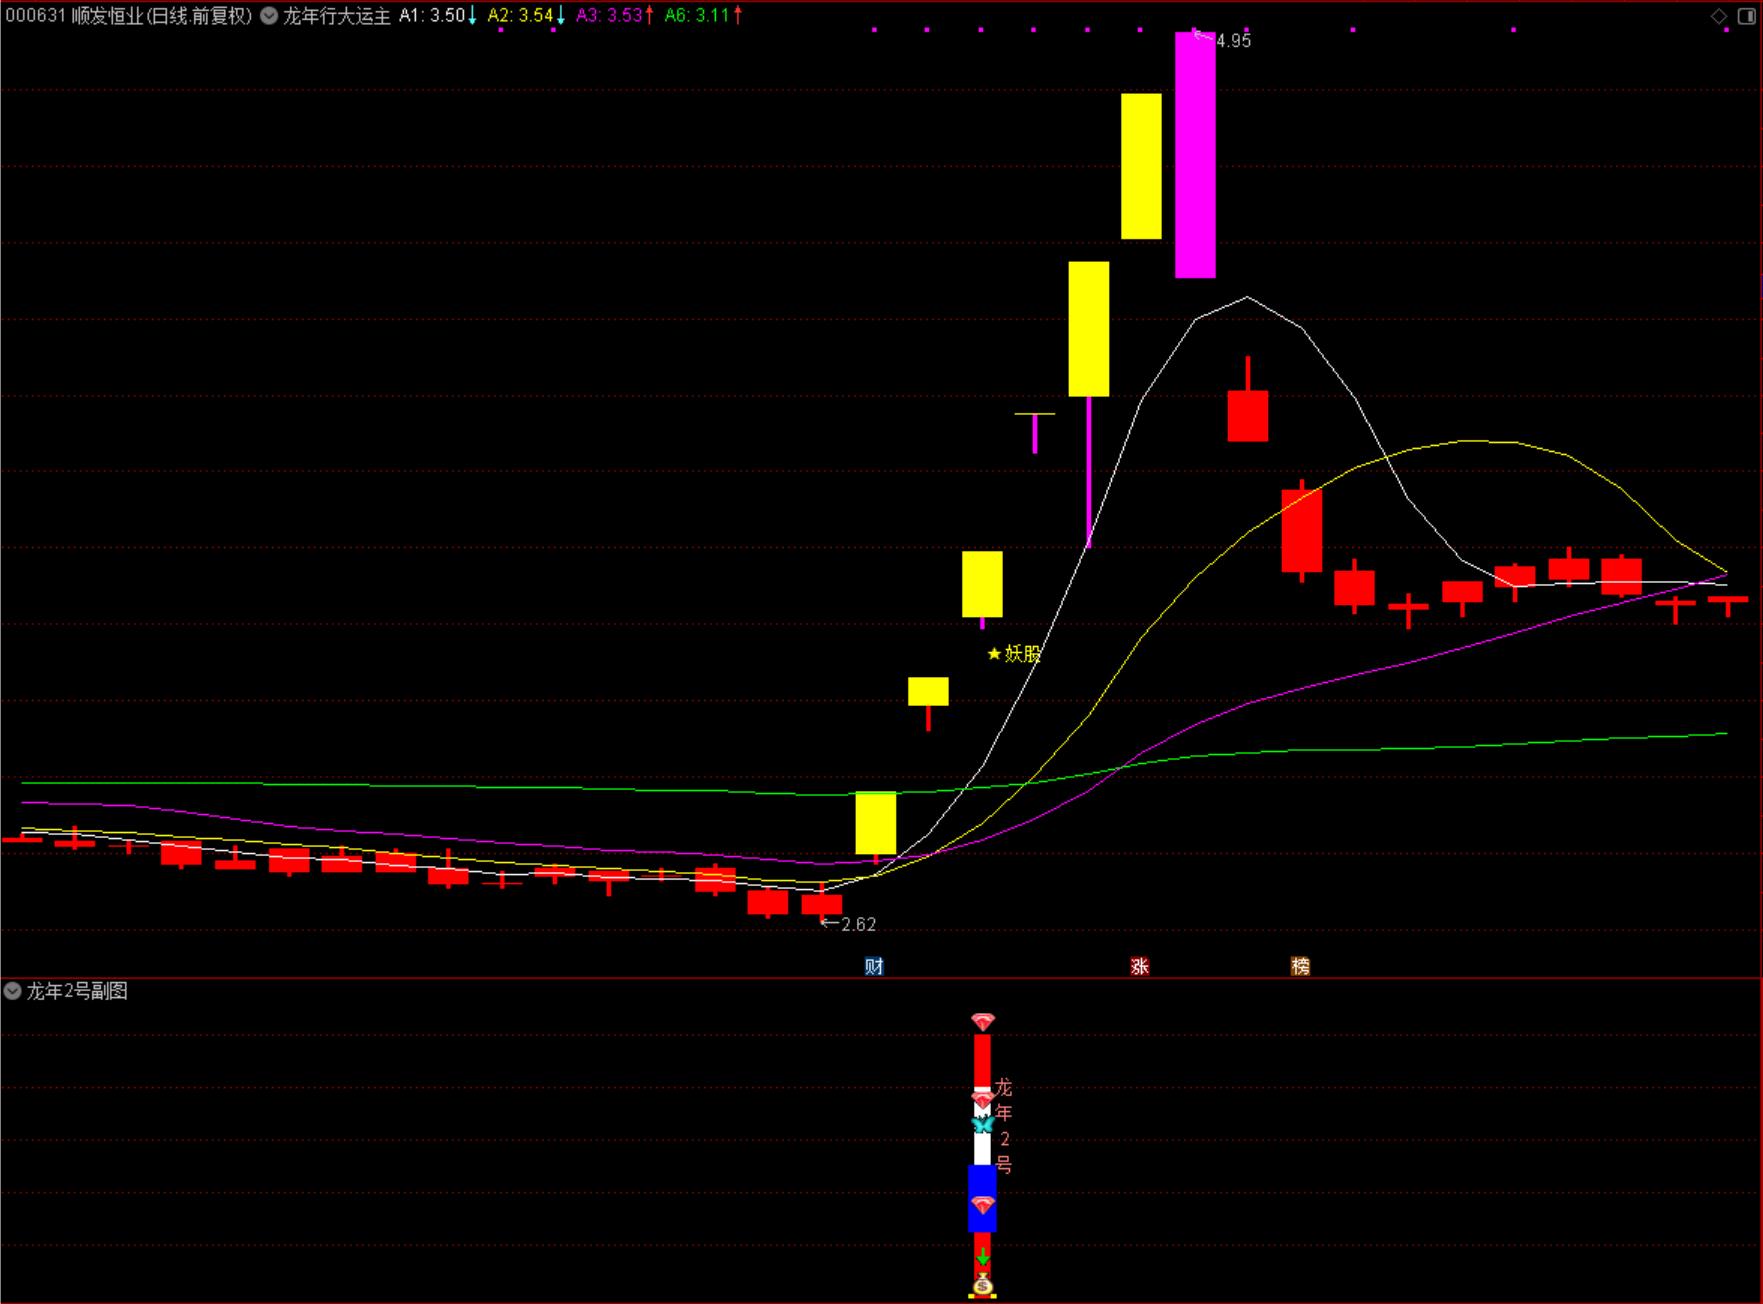This screenshot has height=1304, width=1763.
Task: Expand the 龙年2号副图 indicator dropdown
Action: 12,991
